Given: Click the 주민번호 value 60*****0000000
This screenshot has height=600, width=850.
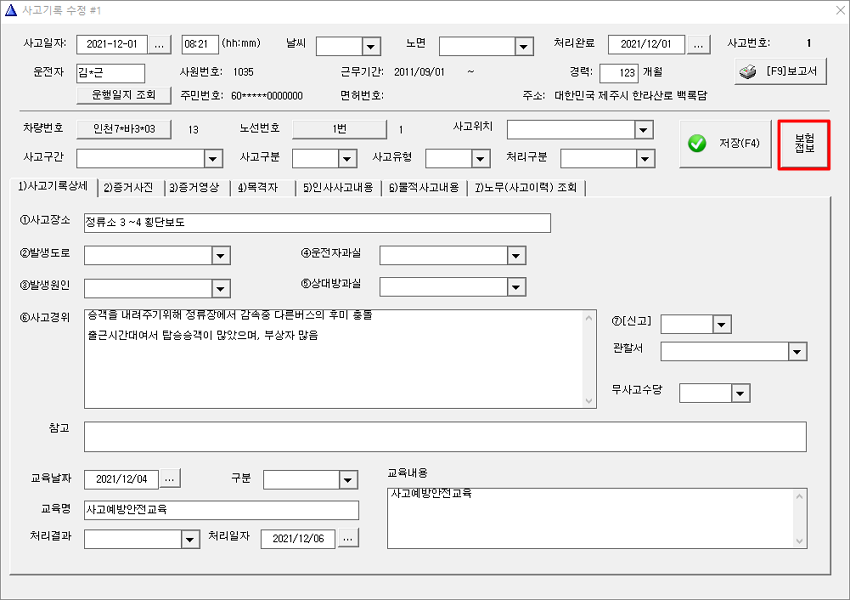Looking at the screenshot, I should tap(267, 96).
